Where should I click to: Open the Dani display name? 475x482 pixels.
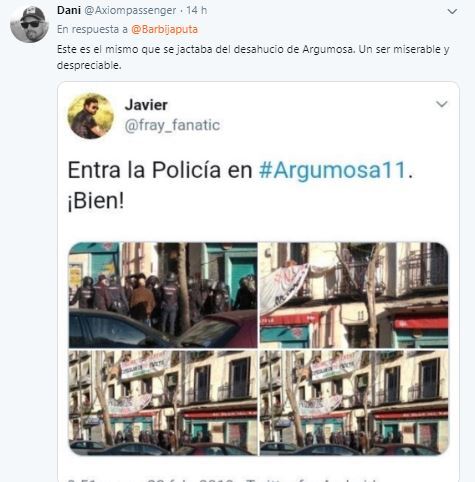[x=69, y=10]
